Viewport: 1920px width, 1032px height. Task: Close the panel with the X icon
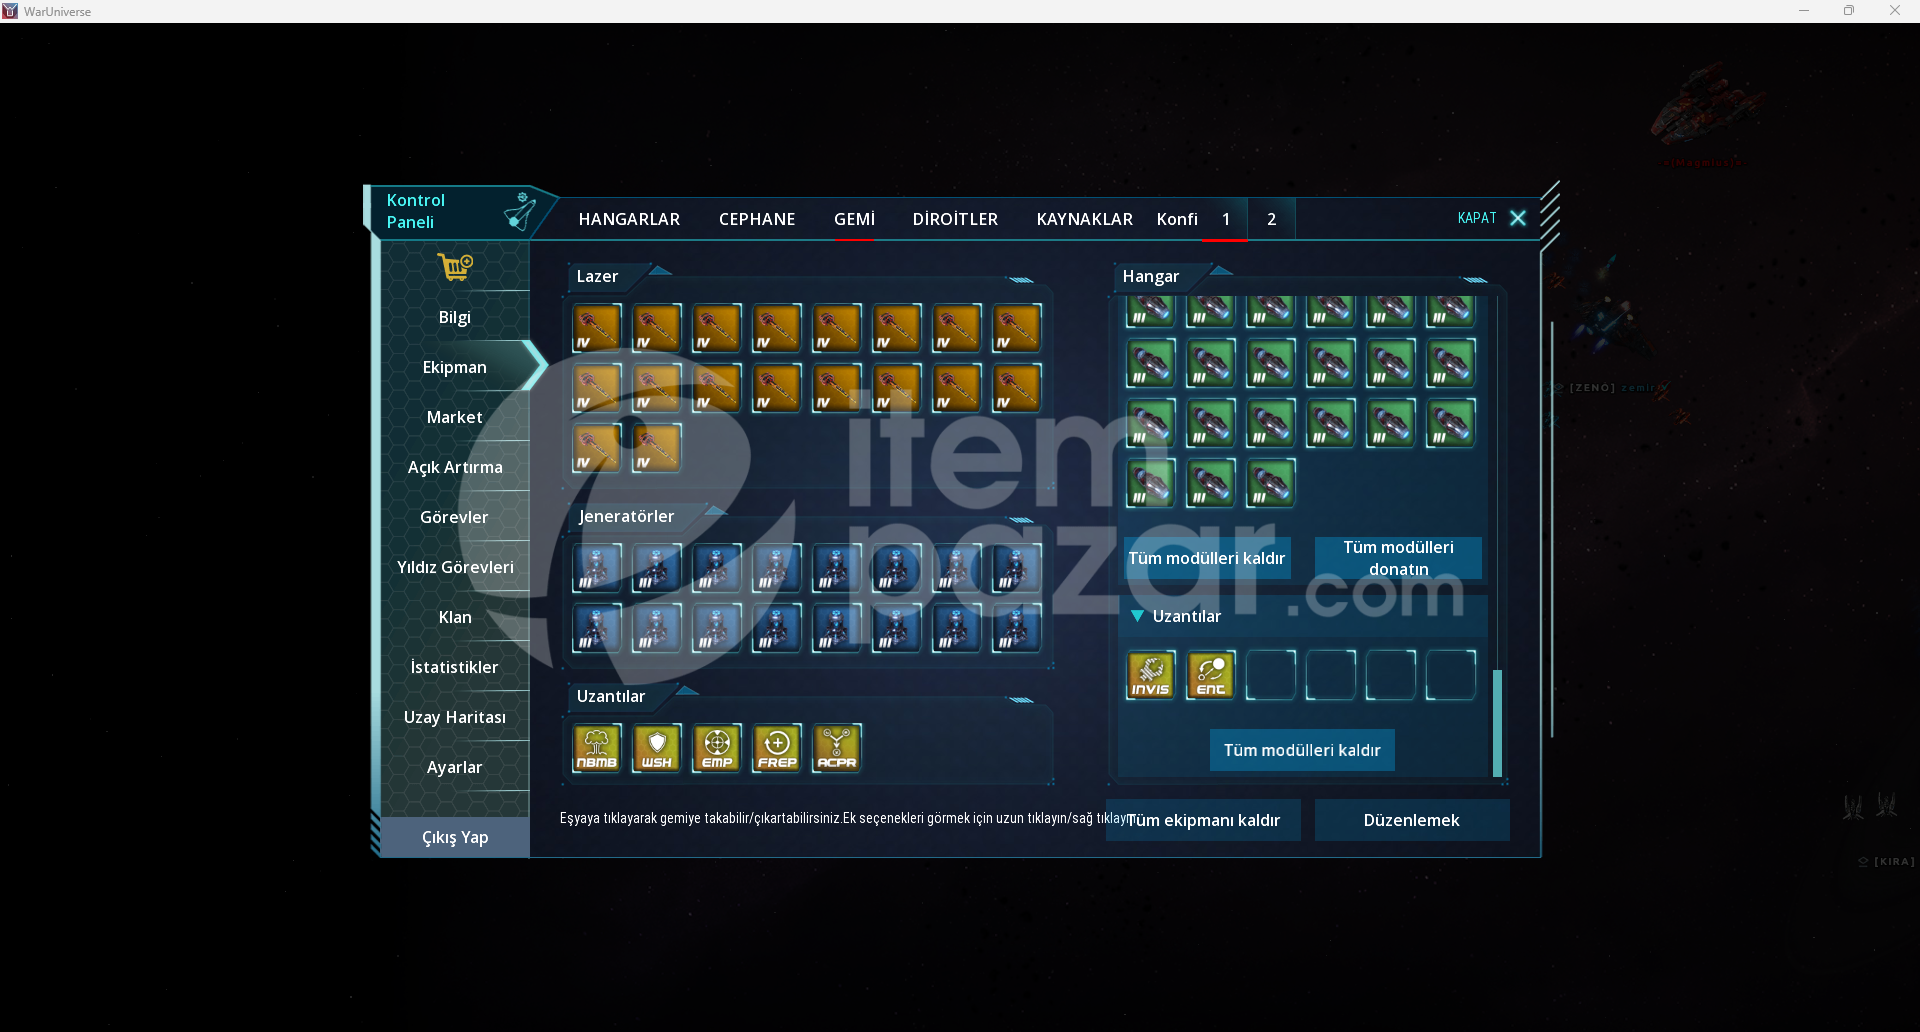point(1518,218)
